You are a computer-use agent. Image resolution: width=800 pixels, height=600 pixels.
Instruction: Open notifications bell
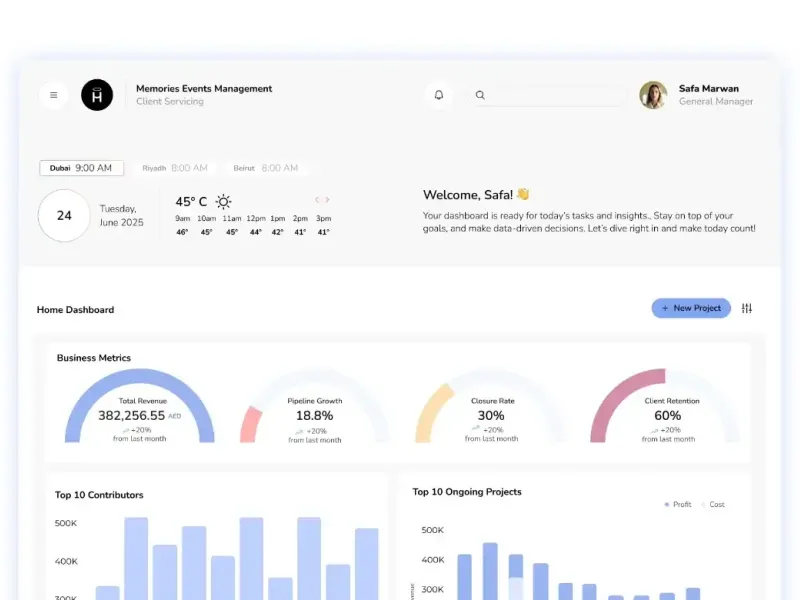[x=439, y=95]
